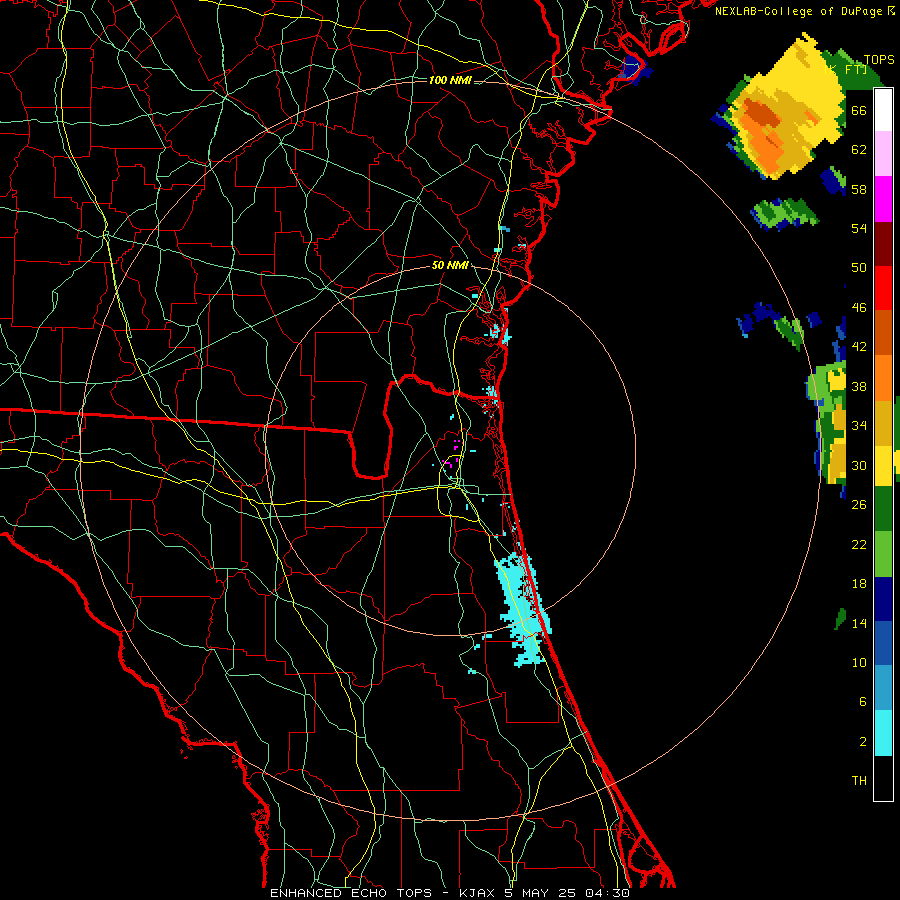
Task: Select the magenta color block in legend
Action: tap(883, 199)
